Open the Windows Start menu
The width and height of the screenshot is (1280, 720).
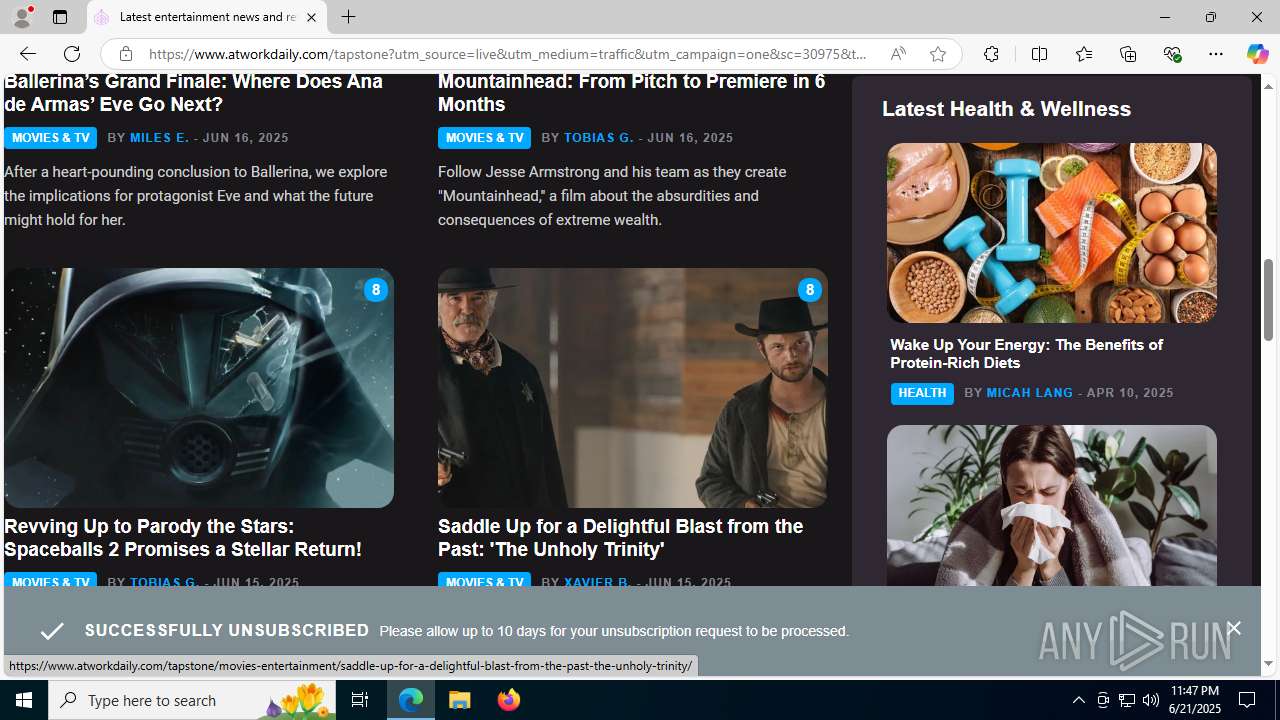click(x=24, y=700)
